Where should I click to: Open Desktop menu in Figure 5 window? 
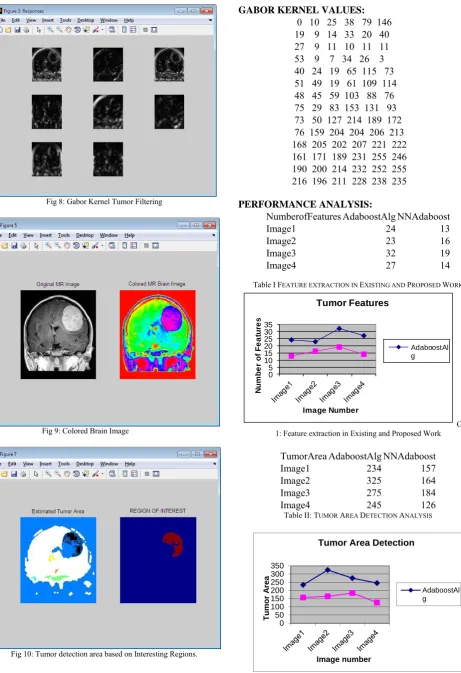click(85, 235)
